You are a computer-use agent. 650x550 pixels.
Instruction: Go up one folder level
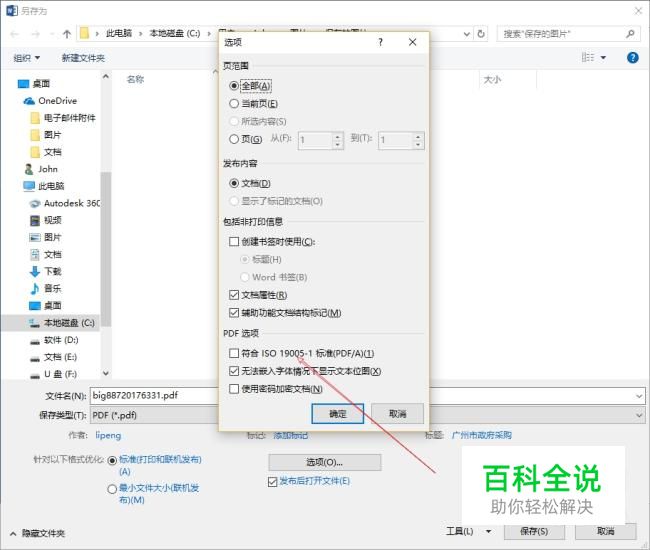pos(67,34)
